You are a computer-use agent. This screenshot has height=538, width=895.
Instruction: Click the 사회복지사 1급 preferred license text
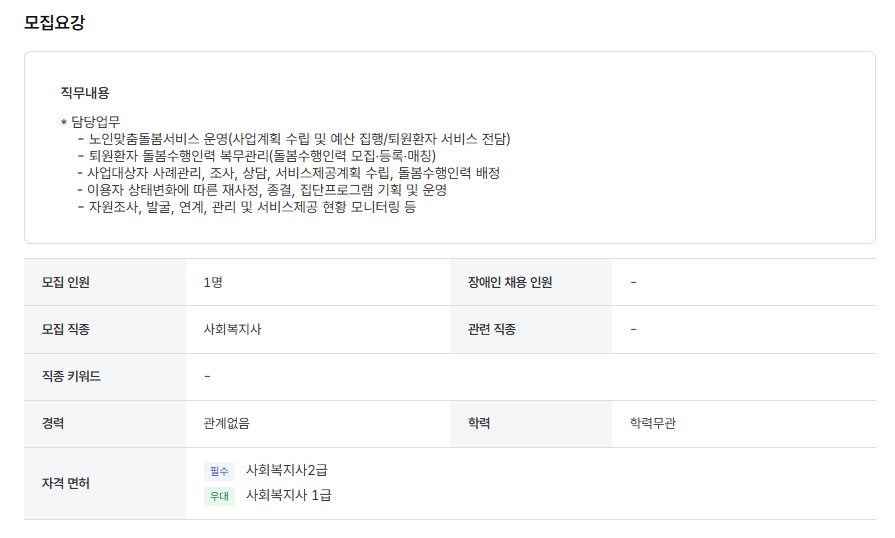pyautogui.click(x=288, y=495)
